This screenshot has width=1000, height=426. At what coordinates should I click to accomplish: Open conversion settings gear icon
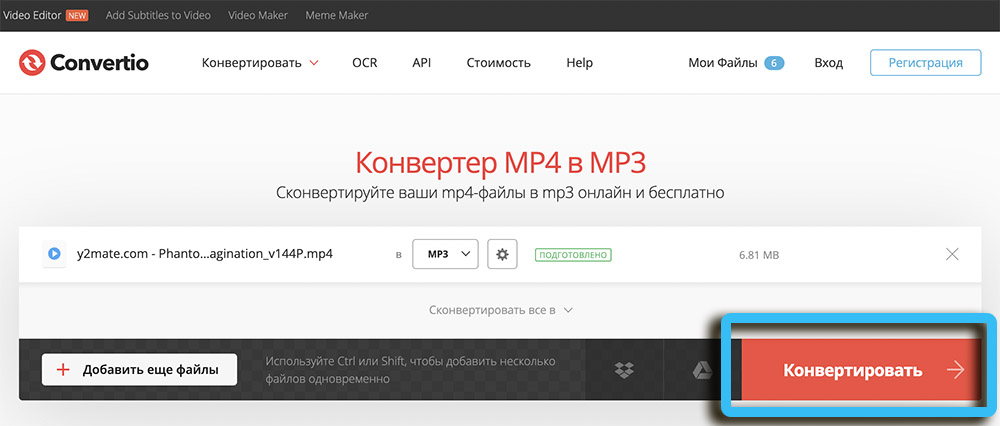pyautogui.click(x=502, y=254)
